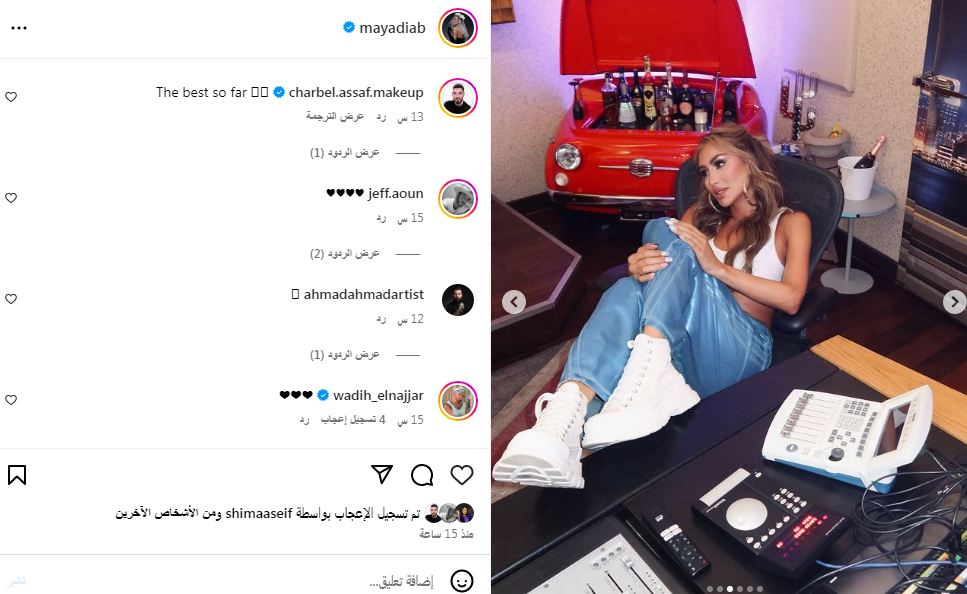The image size is (967, 594).
Task: Open emoji picker smiley icon
Action: (461, 581)
